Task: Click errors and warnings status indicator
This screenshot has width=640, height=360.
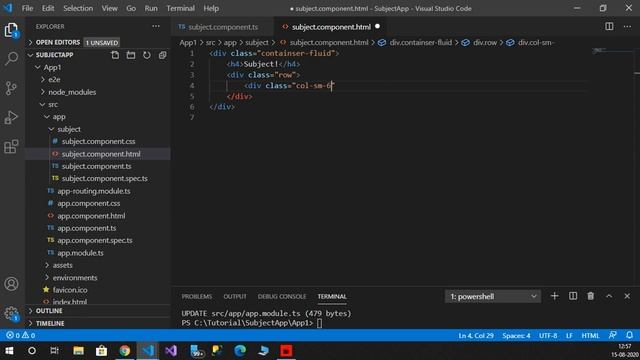Action: click(x=20, y=336)
